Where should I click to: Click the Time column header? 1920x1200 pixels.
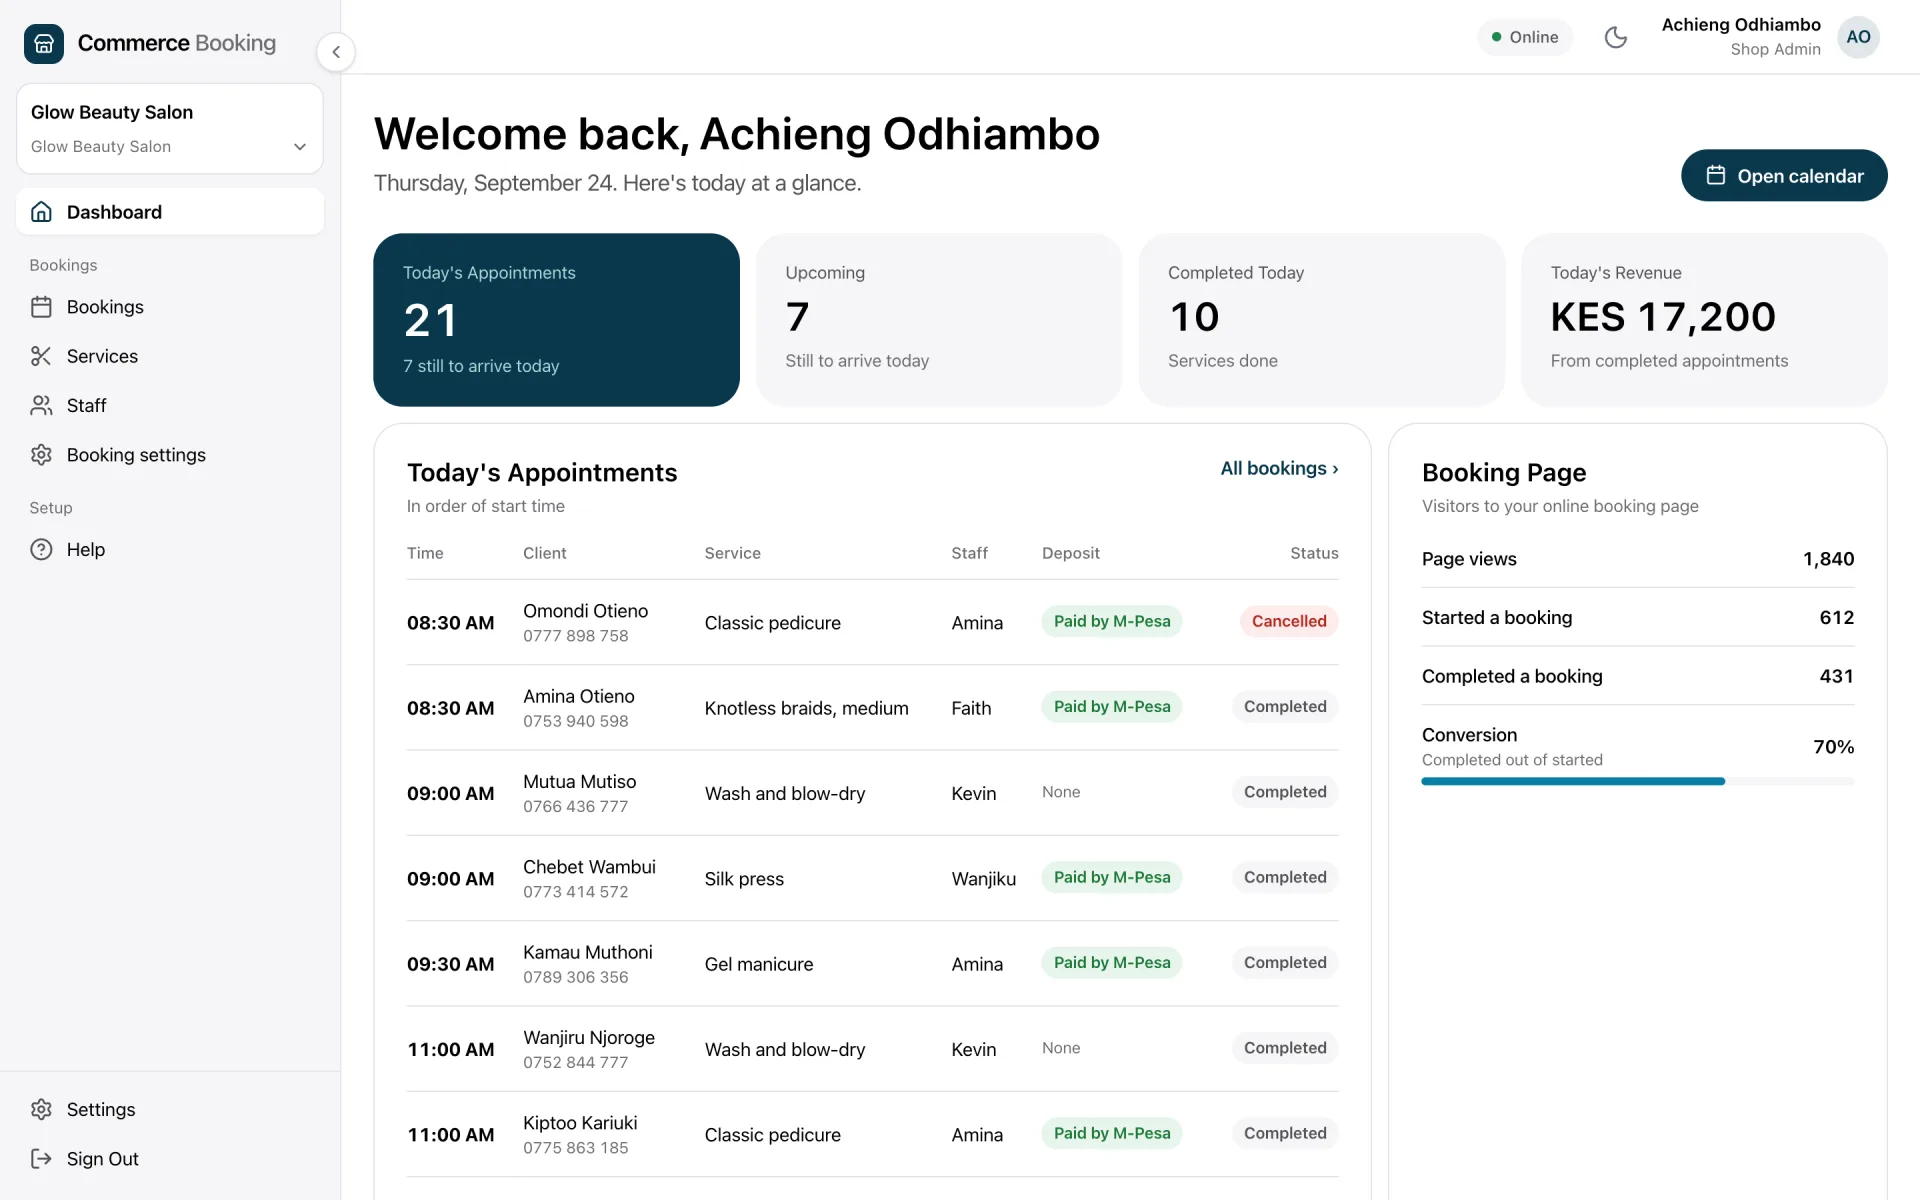click(425, 553)
